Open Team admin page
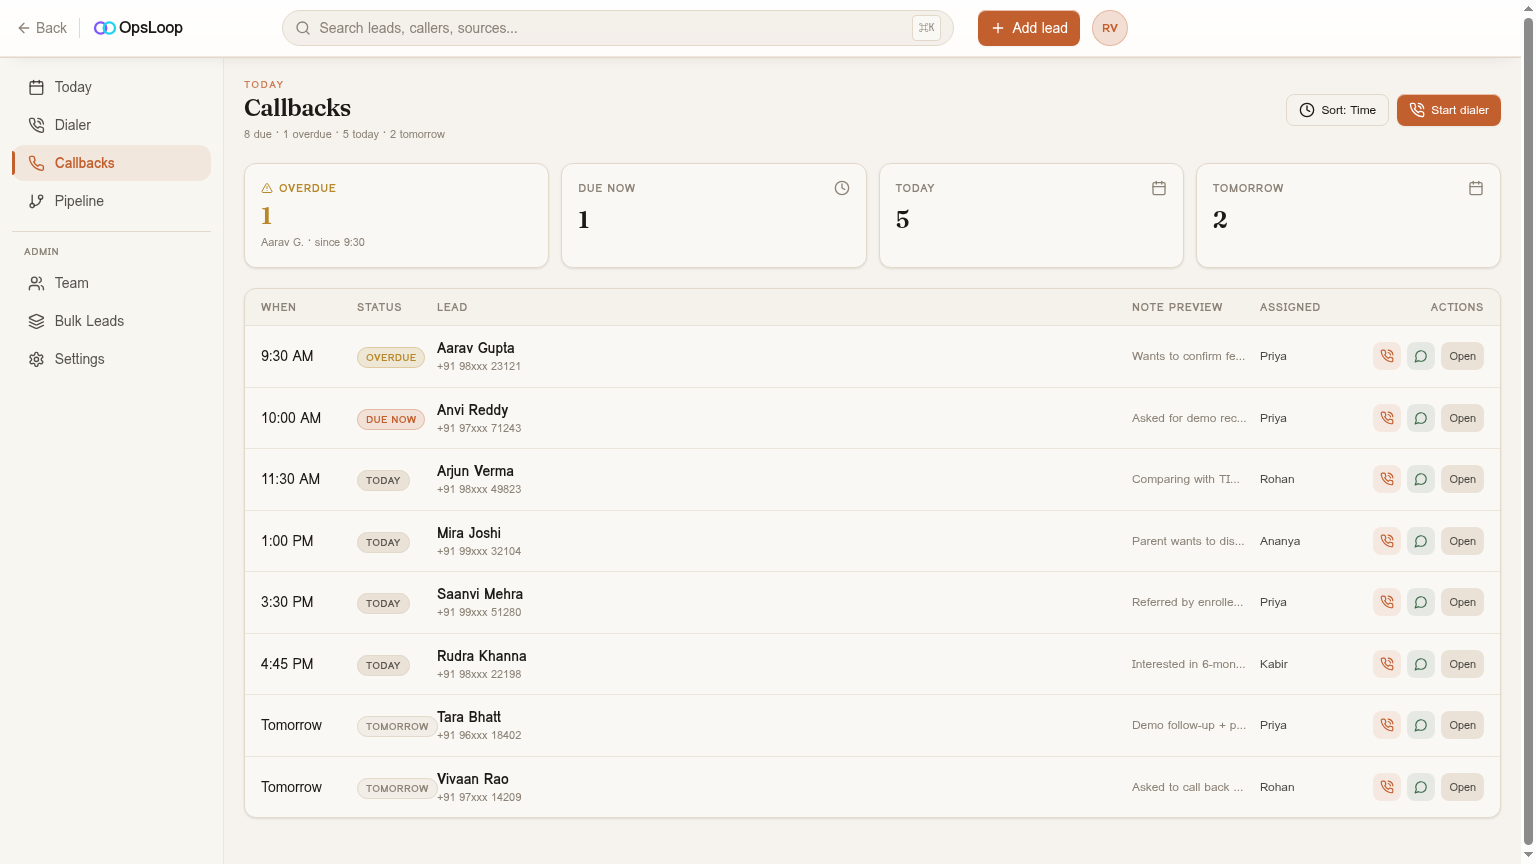 pos(111,283)
